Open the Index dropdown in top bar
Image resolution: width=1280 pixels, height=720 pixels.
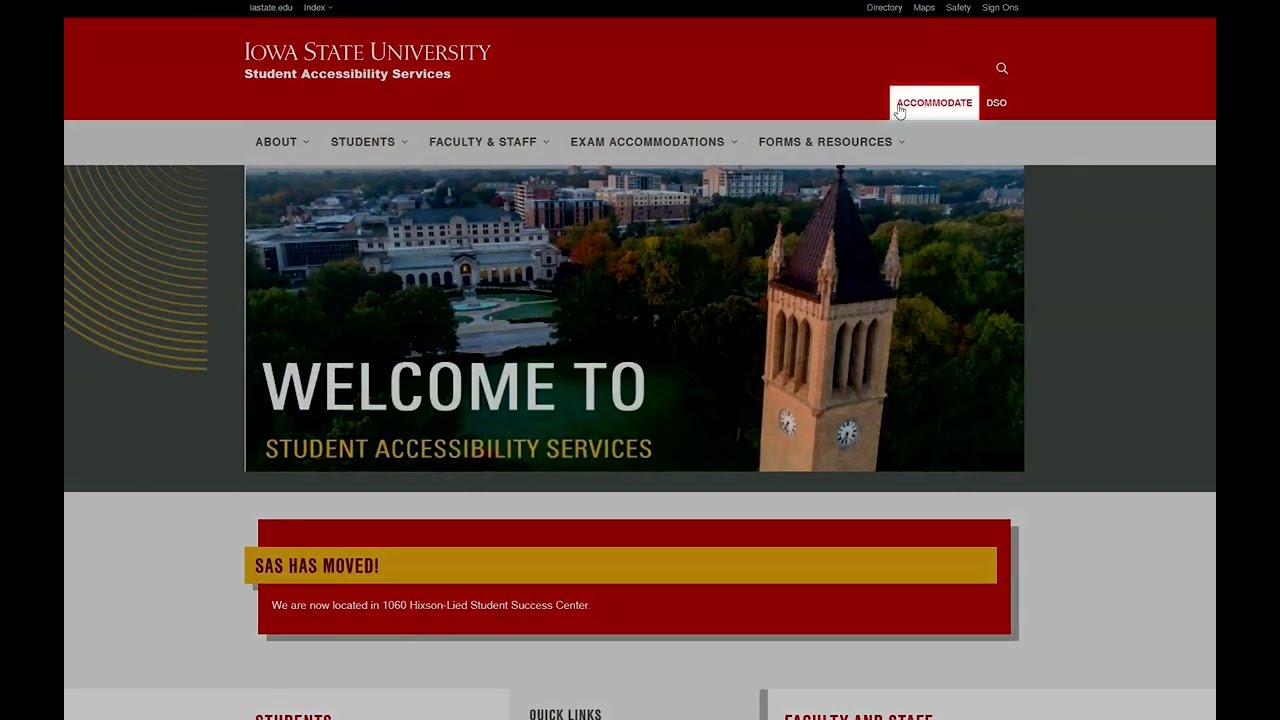coord(318,7)
